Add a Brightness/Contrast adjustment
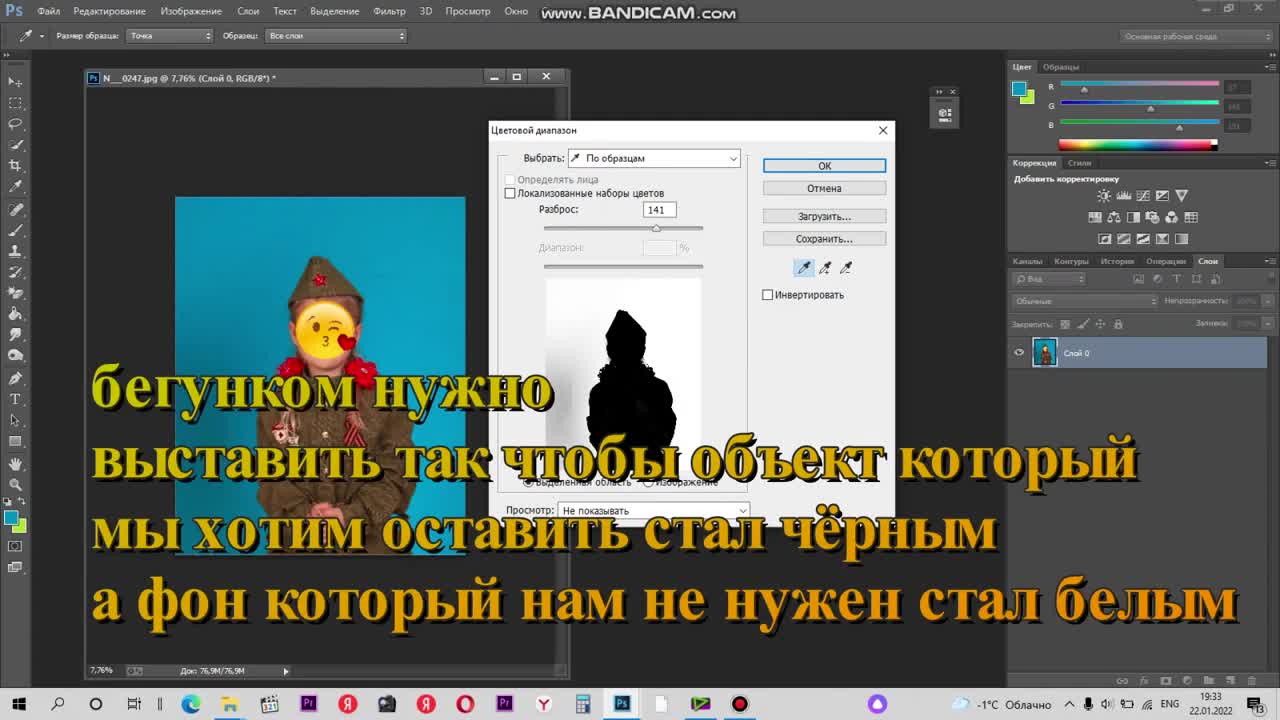 [x=1104, y=196]
